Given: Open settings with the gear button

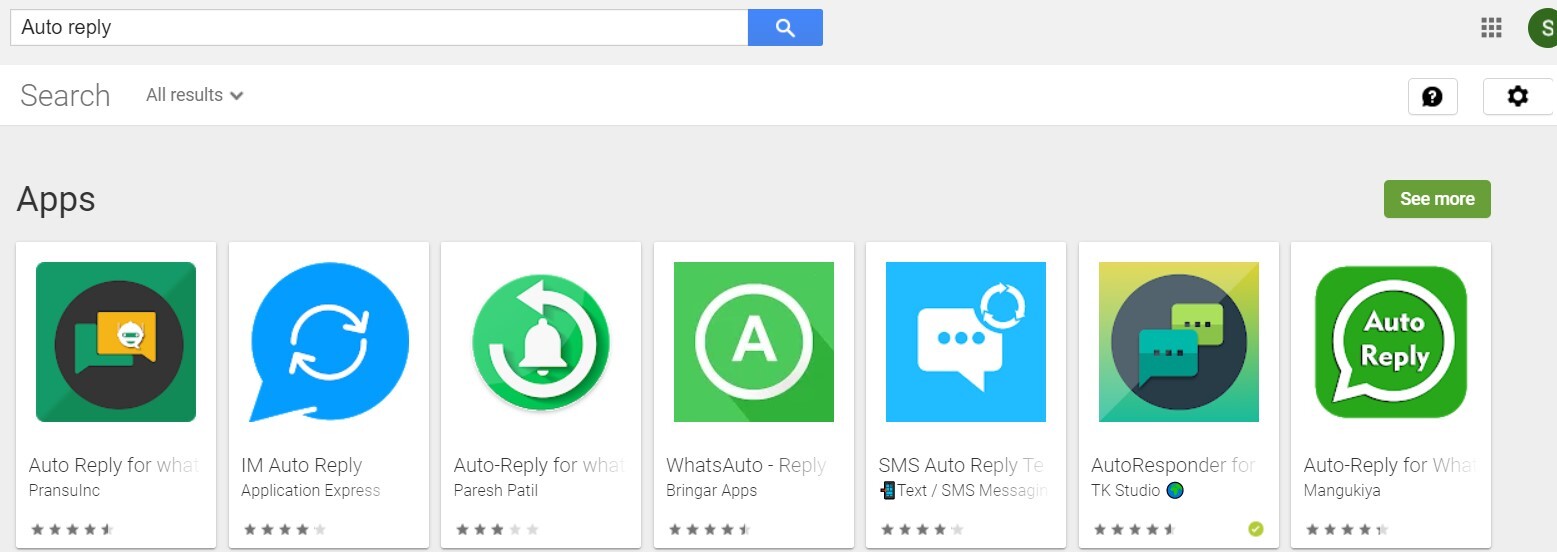Looking at the screenshot, I should [x=1518, y=96].
